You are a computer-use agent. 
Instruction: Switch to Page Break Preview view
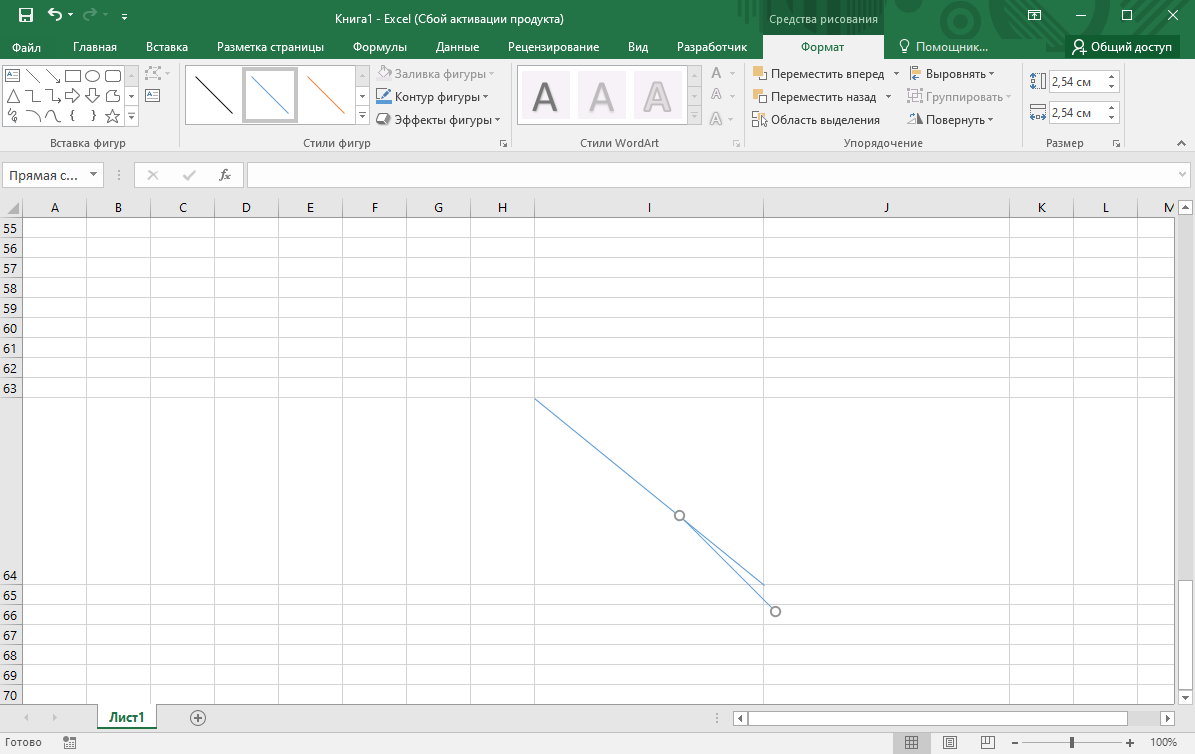pos(986,743)
